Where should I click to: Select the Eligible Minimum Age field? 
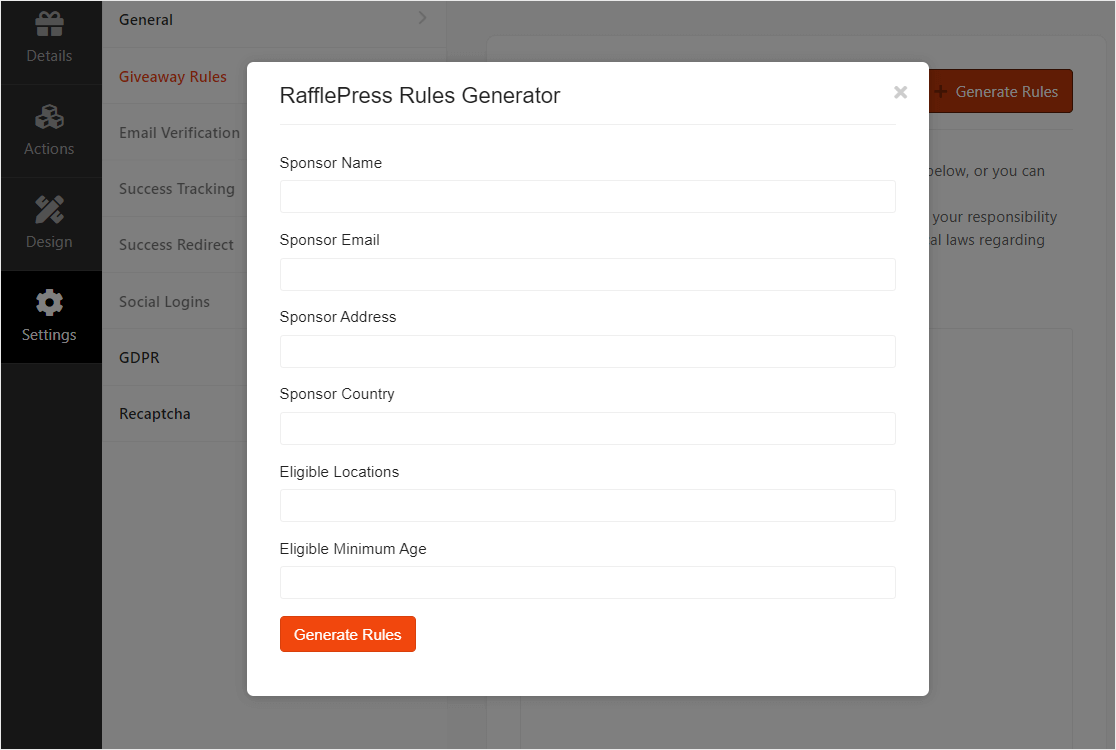[x=587, y=582]
